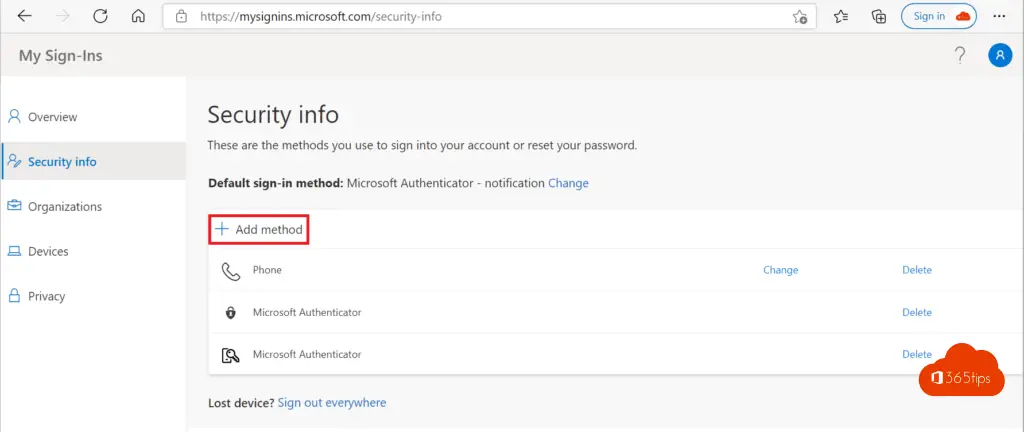
Task: Click the Devices laptop icon
Action: point(14,251)
